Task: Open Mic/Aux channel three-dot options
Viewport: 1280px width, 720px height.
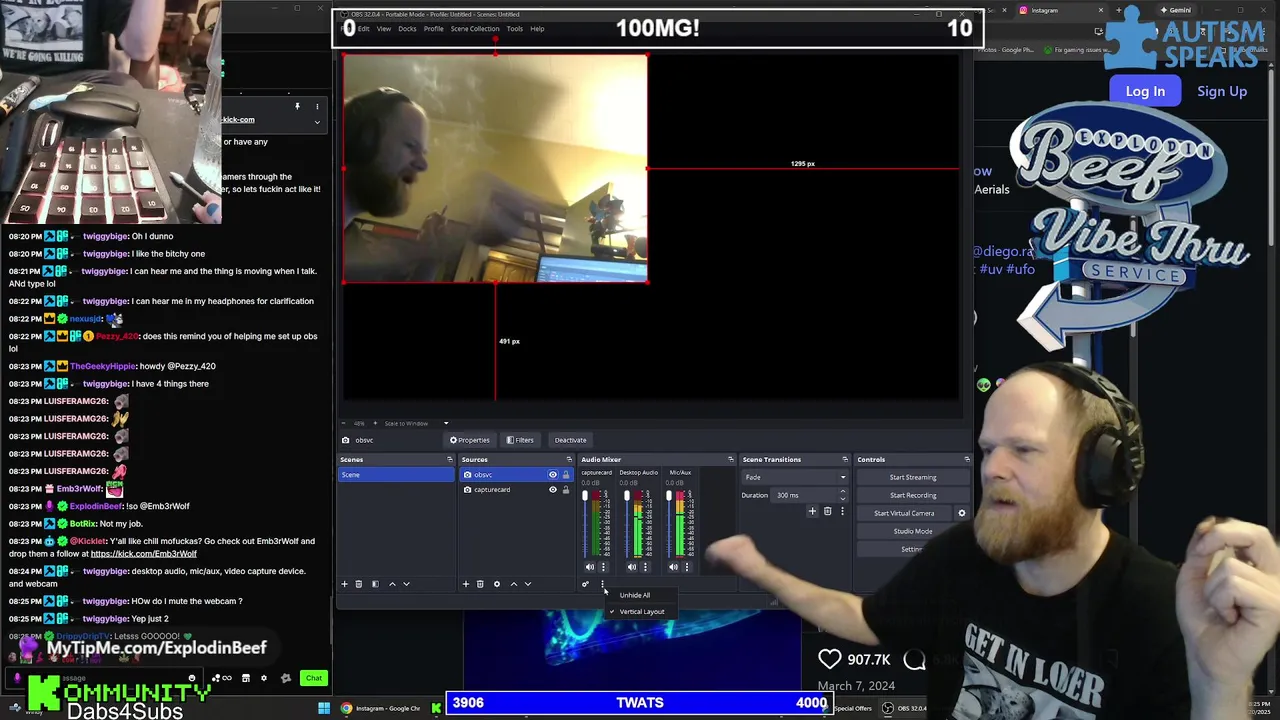Action: point(687,567)
